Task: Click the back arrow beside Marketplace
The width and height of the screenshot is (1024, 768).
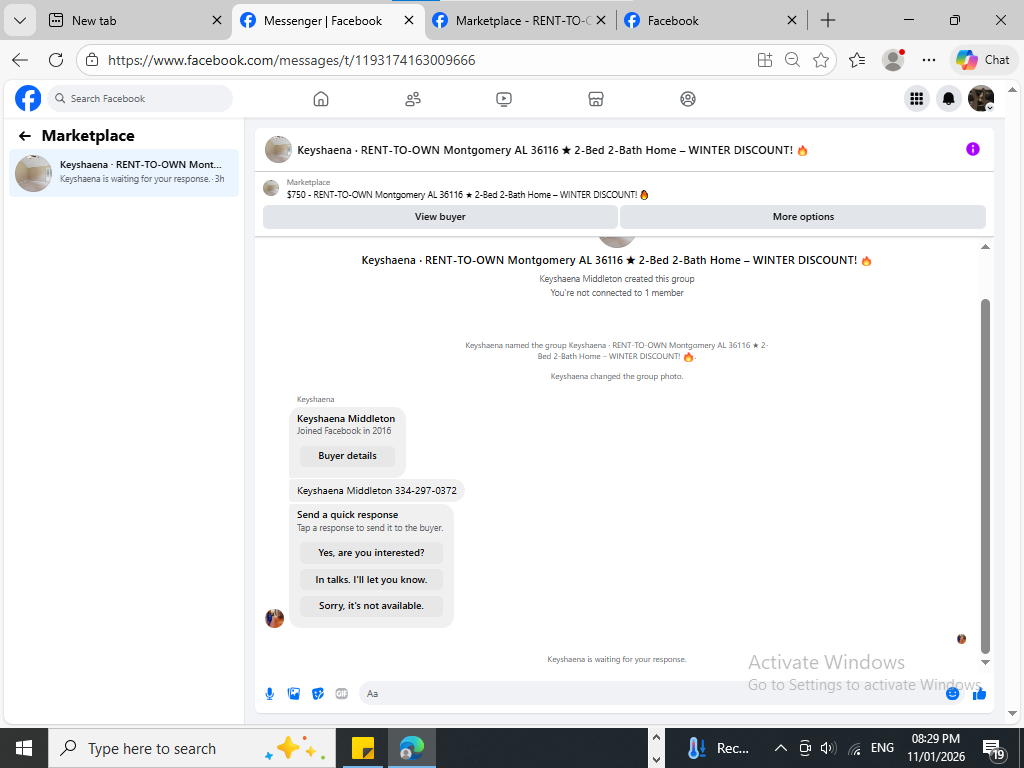Action: pos(25,136)
